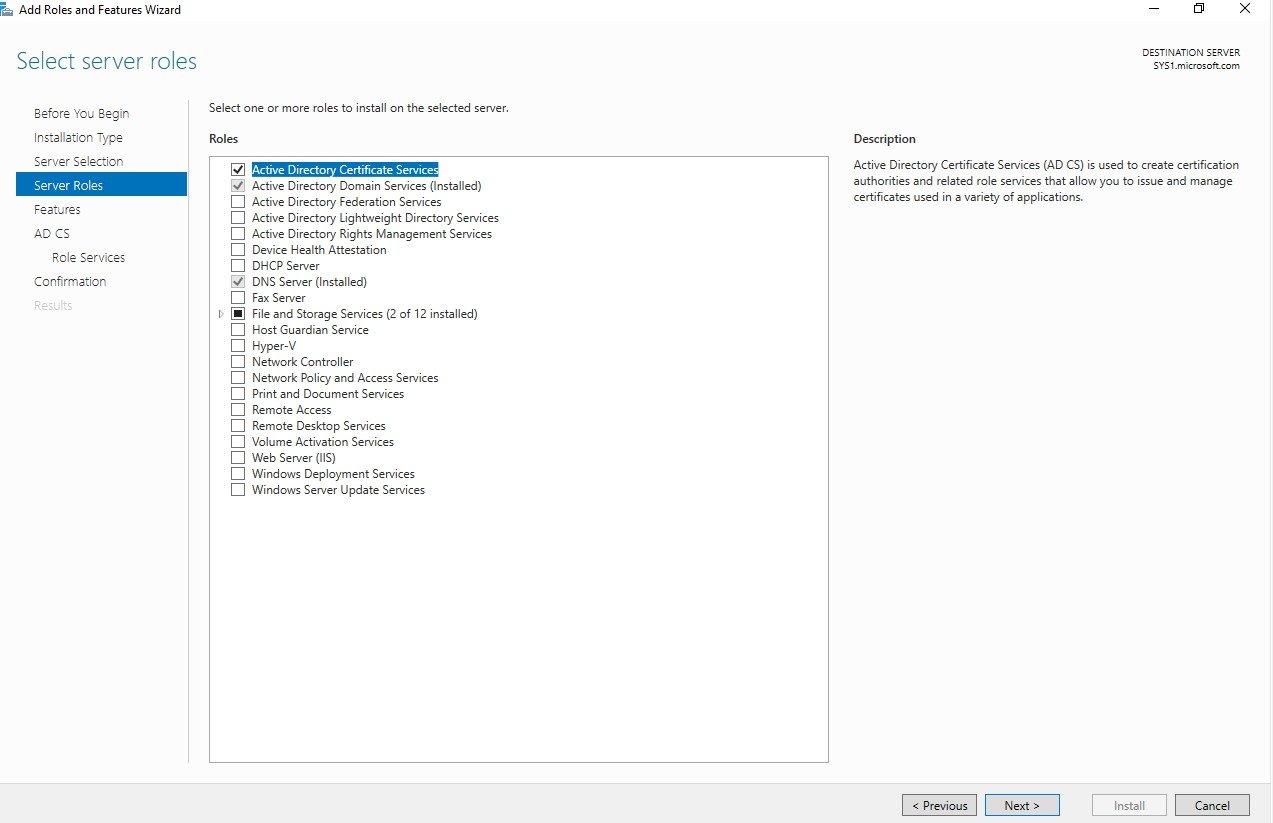Image resolution: width=1273 pixels, height=823 pixels.
Task: Uncheck Active Directory Certificate Services checkbox
Action: [238, 170]
